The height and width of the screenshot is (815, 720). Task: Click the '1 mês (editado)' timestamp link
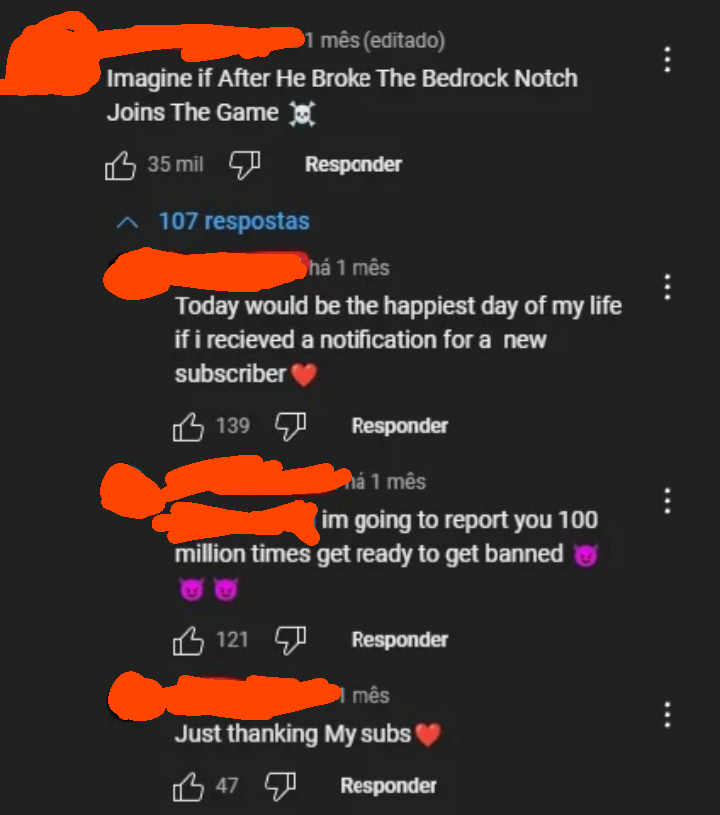375,41
